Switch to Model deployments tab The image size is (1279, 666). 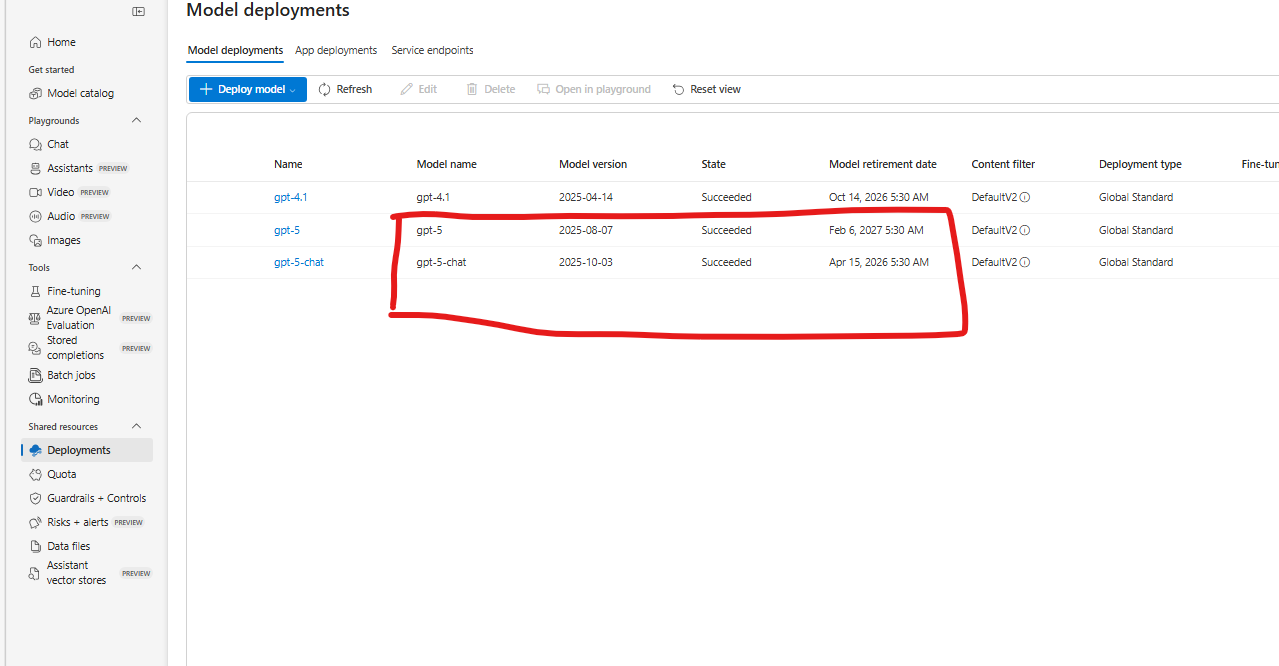coord(235,50)
